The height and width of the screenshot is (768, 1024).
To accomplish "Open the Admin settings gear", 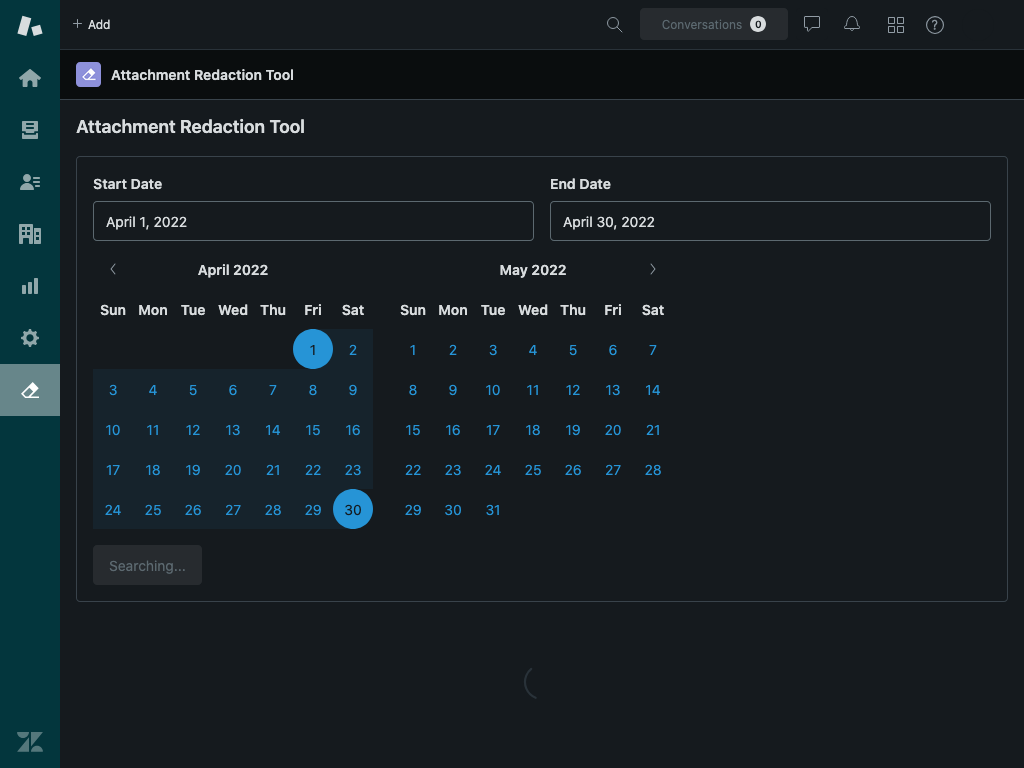I will pos(29,337).
